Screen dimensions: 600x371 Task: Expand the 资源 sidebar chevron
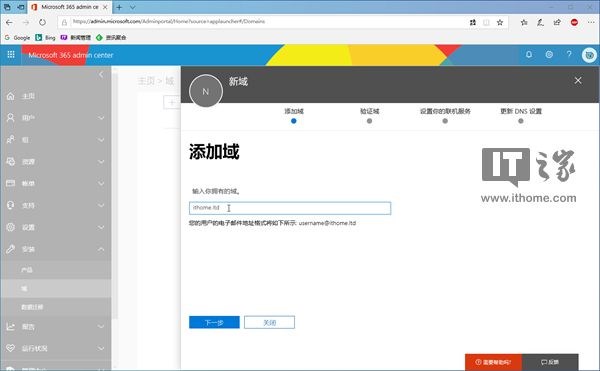point(101,162)
